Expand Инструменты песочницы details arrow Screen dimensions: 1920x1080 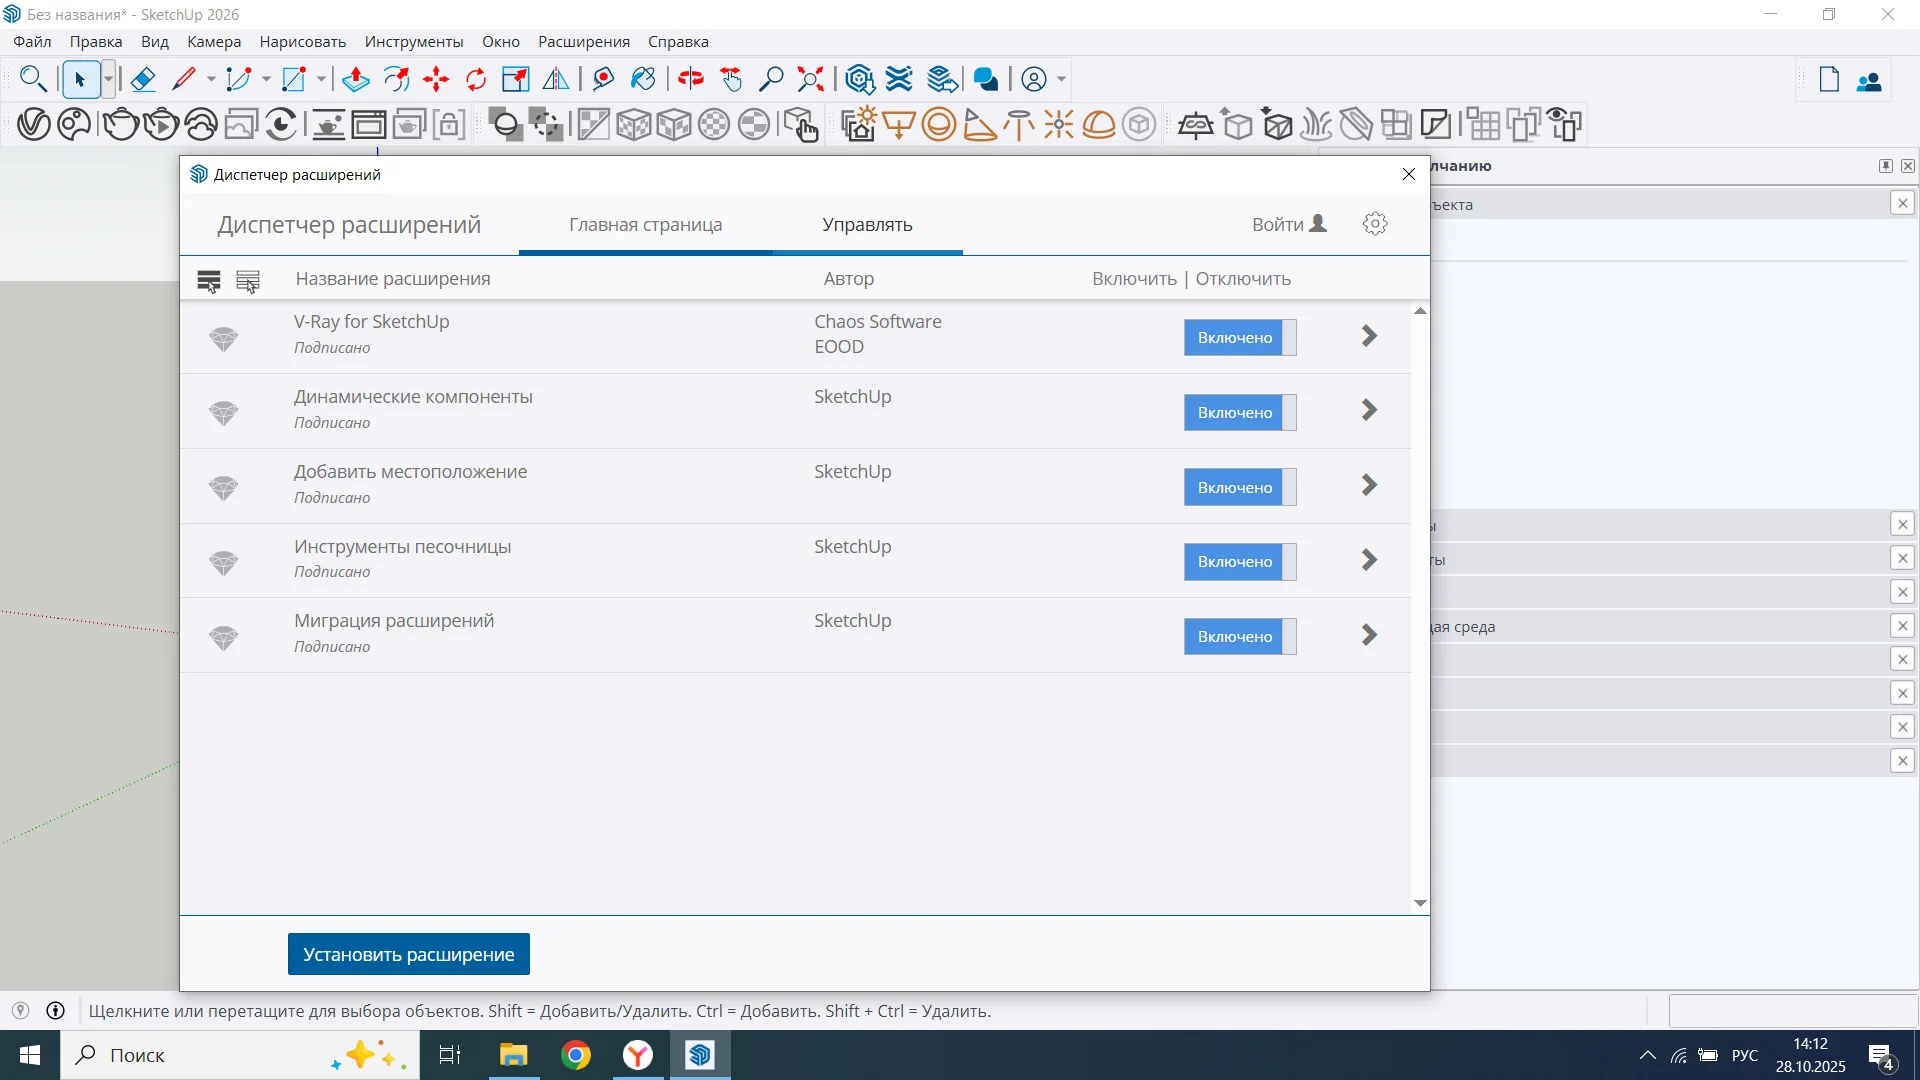point(1370,560)
